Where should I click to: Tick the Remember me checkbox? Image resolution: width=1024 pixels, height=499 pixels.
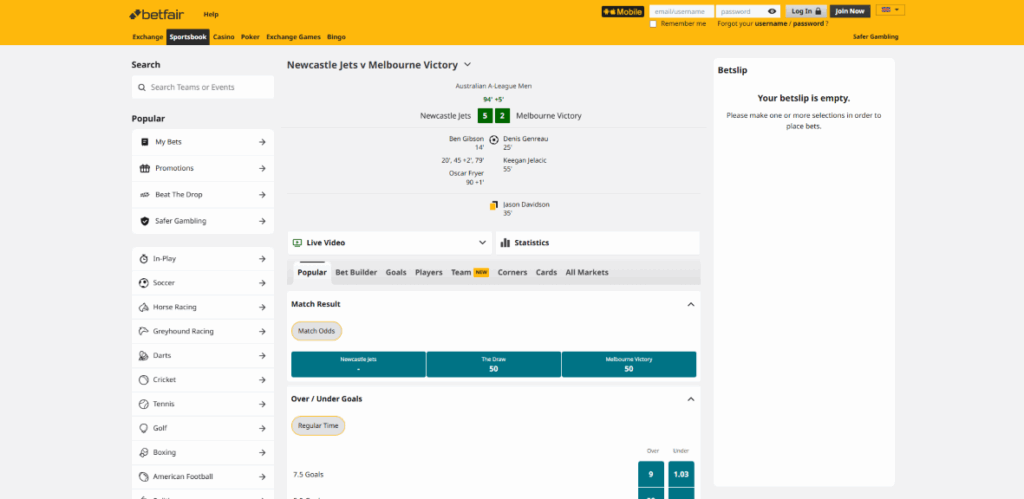click(x=653, y=24)
